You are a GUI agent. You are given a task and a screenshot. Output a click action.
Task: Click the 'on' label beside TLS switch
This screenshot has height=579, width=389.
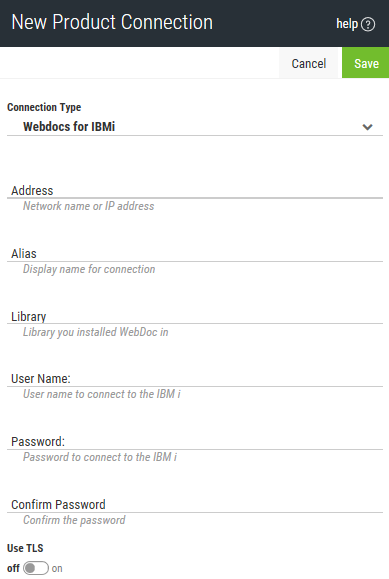(x=57, y=568)
